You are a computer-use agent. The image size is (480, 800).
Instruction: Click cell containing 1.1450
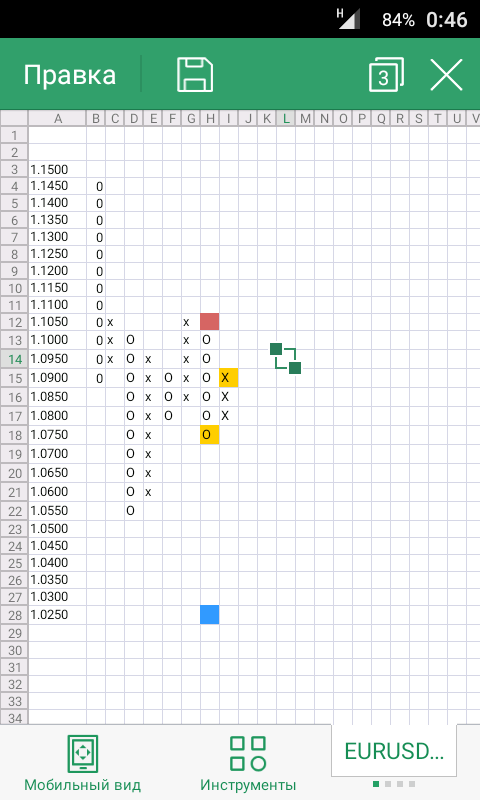click(58, 186)
